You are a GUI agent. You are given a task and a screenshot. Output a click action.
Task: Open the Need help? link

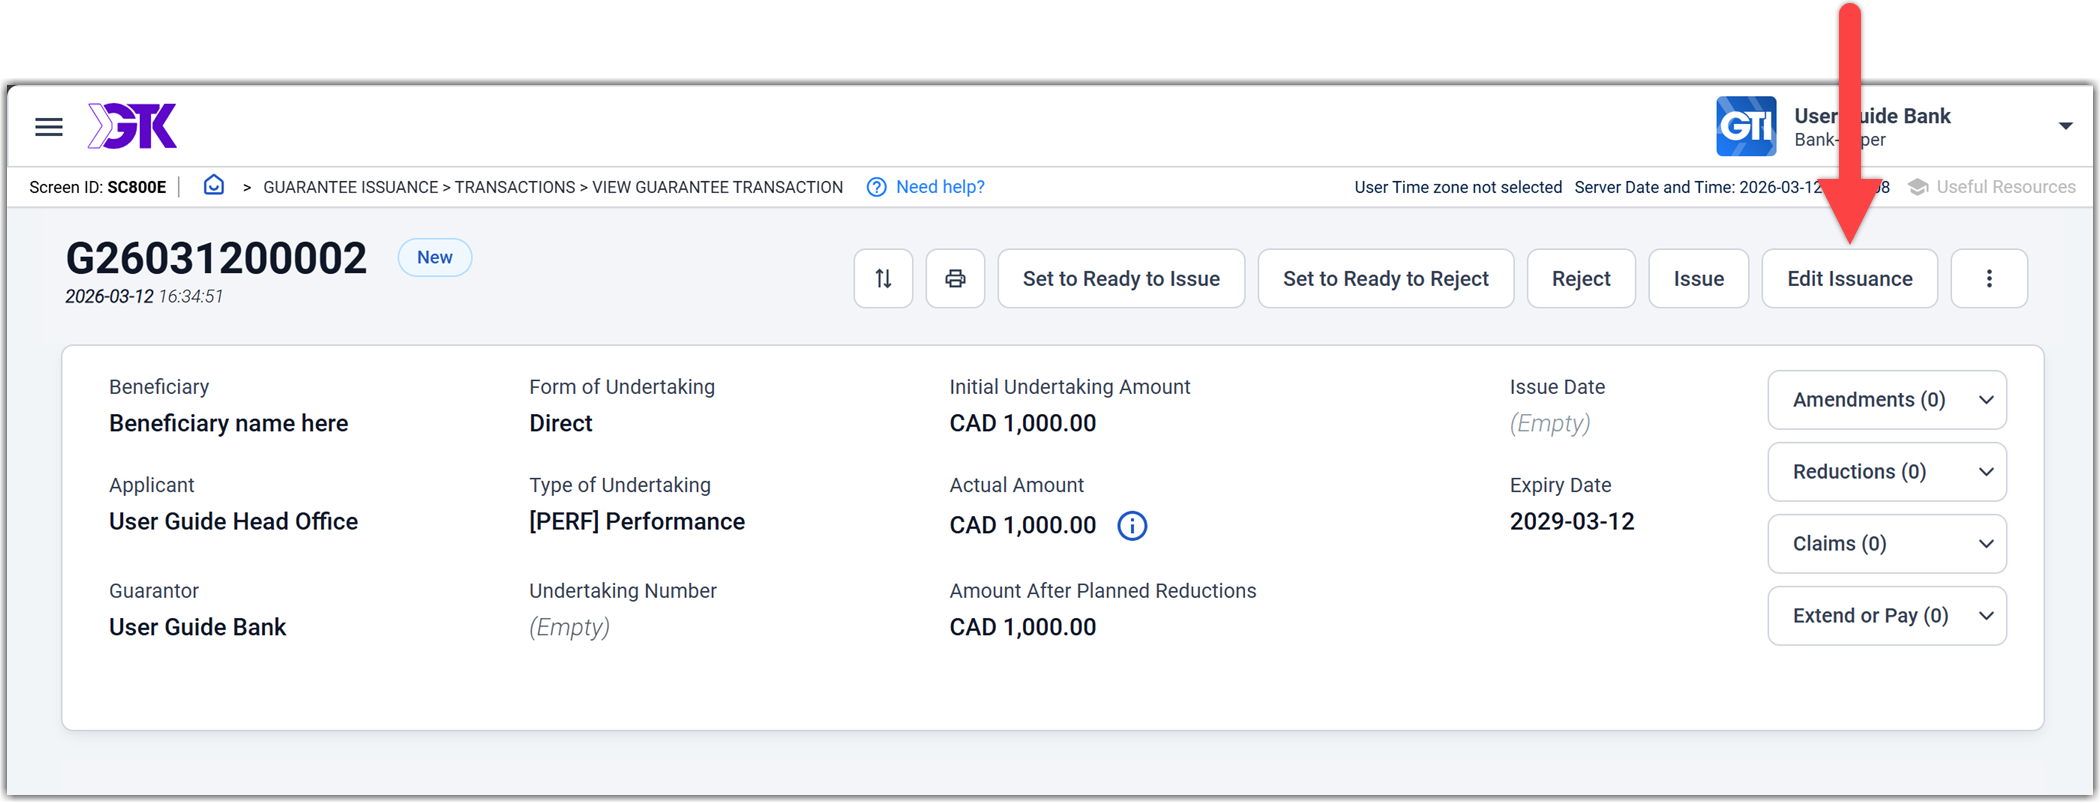click(x=940, y=187)
